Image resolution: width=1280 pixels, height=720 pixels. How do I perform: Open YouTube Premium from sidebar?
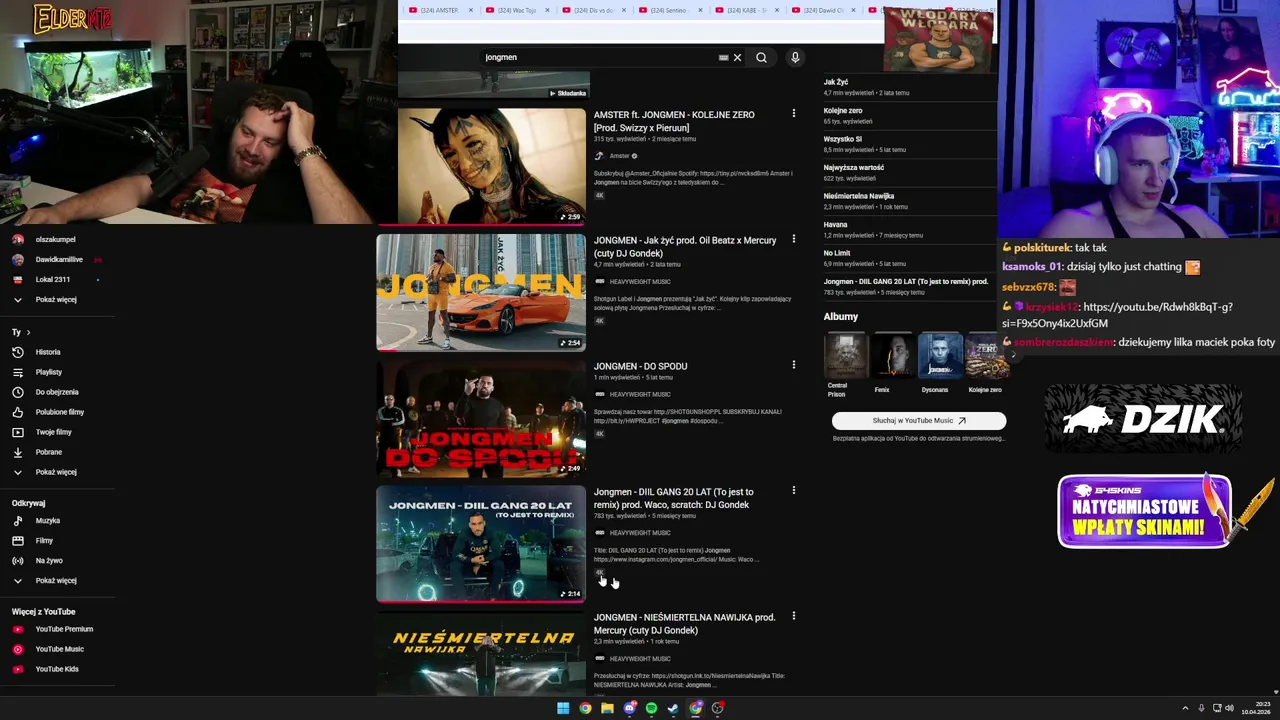63,629
